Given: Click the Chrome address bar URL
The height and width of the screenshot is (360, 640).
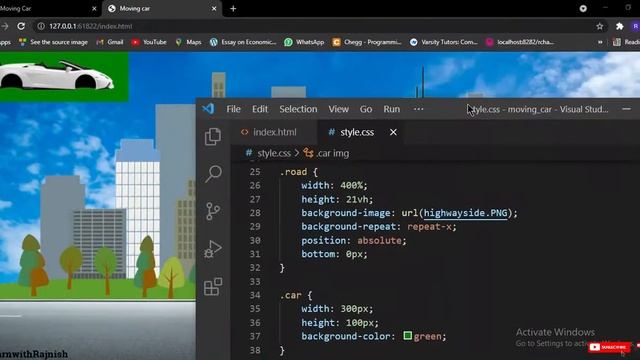Looking at the screenshot, I should tap(91, 26).
